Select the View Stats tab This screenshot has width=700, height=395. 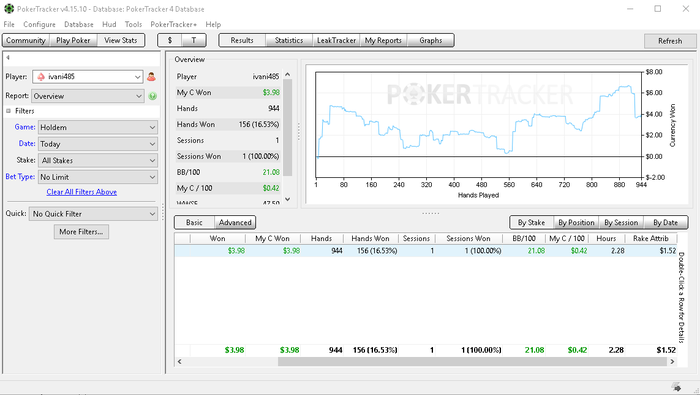(121, 40)
